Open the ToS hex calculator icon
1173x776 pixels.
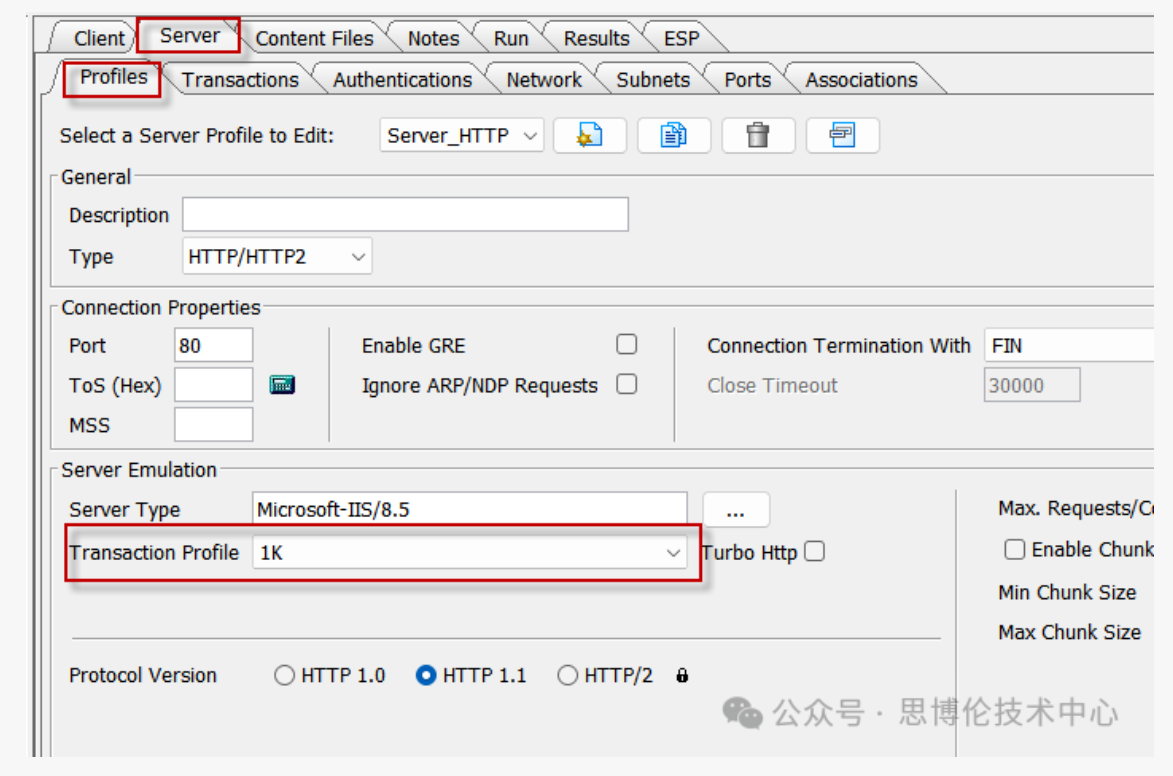tap(283, 385)
